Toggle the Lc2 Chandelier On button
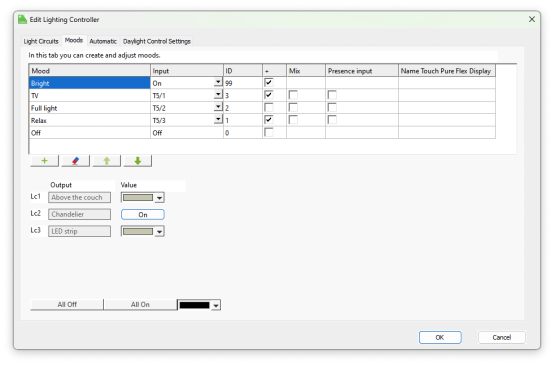This screenshot has height=366, width=554. [143, 214]
